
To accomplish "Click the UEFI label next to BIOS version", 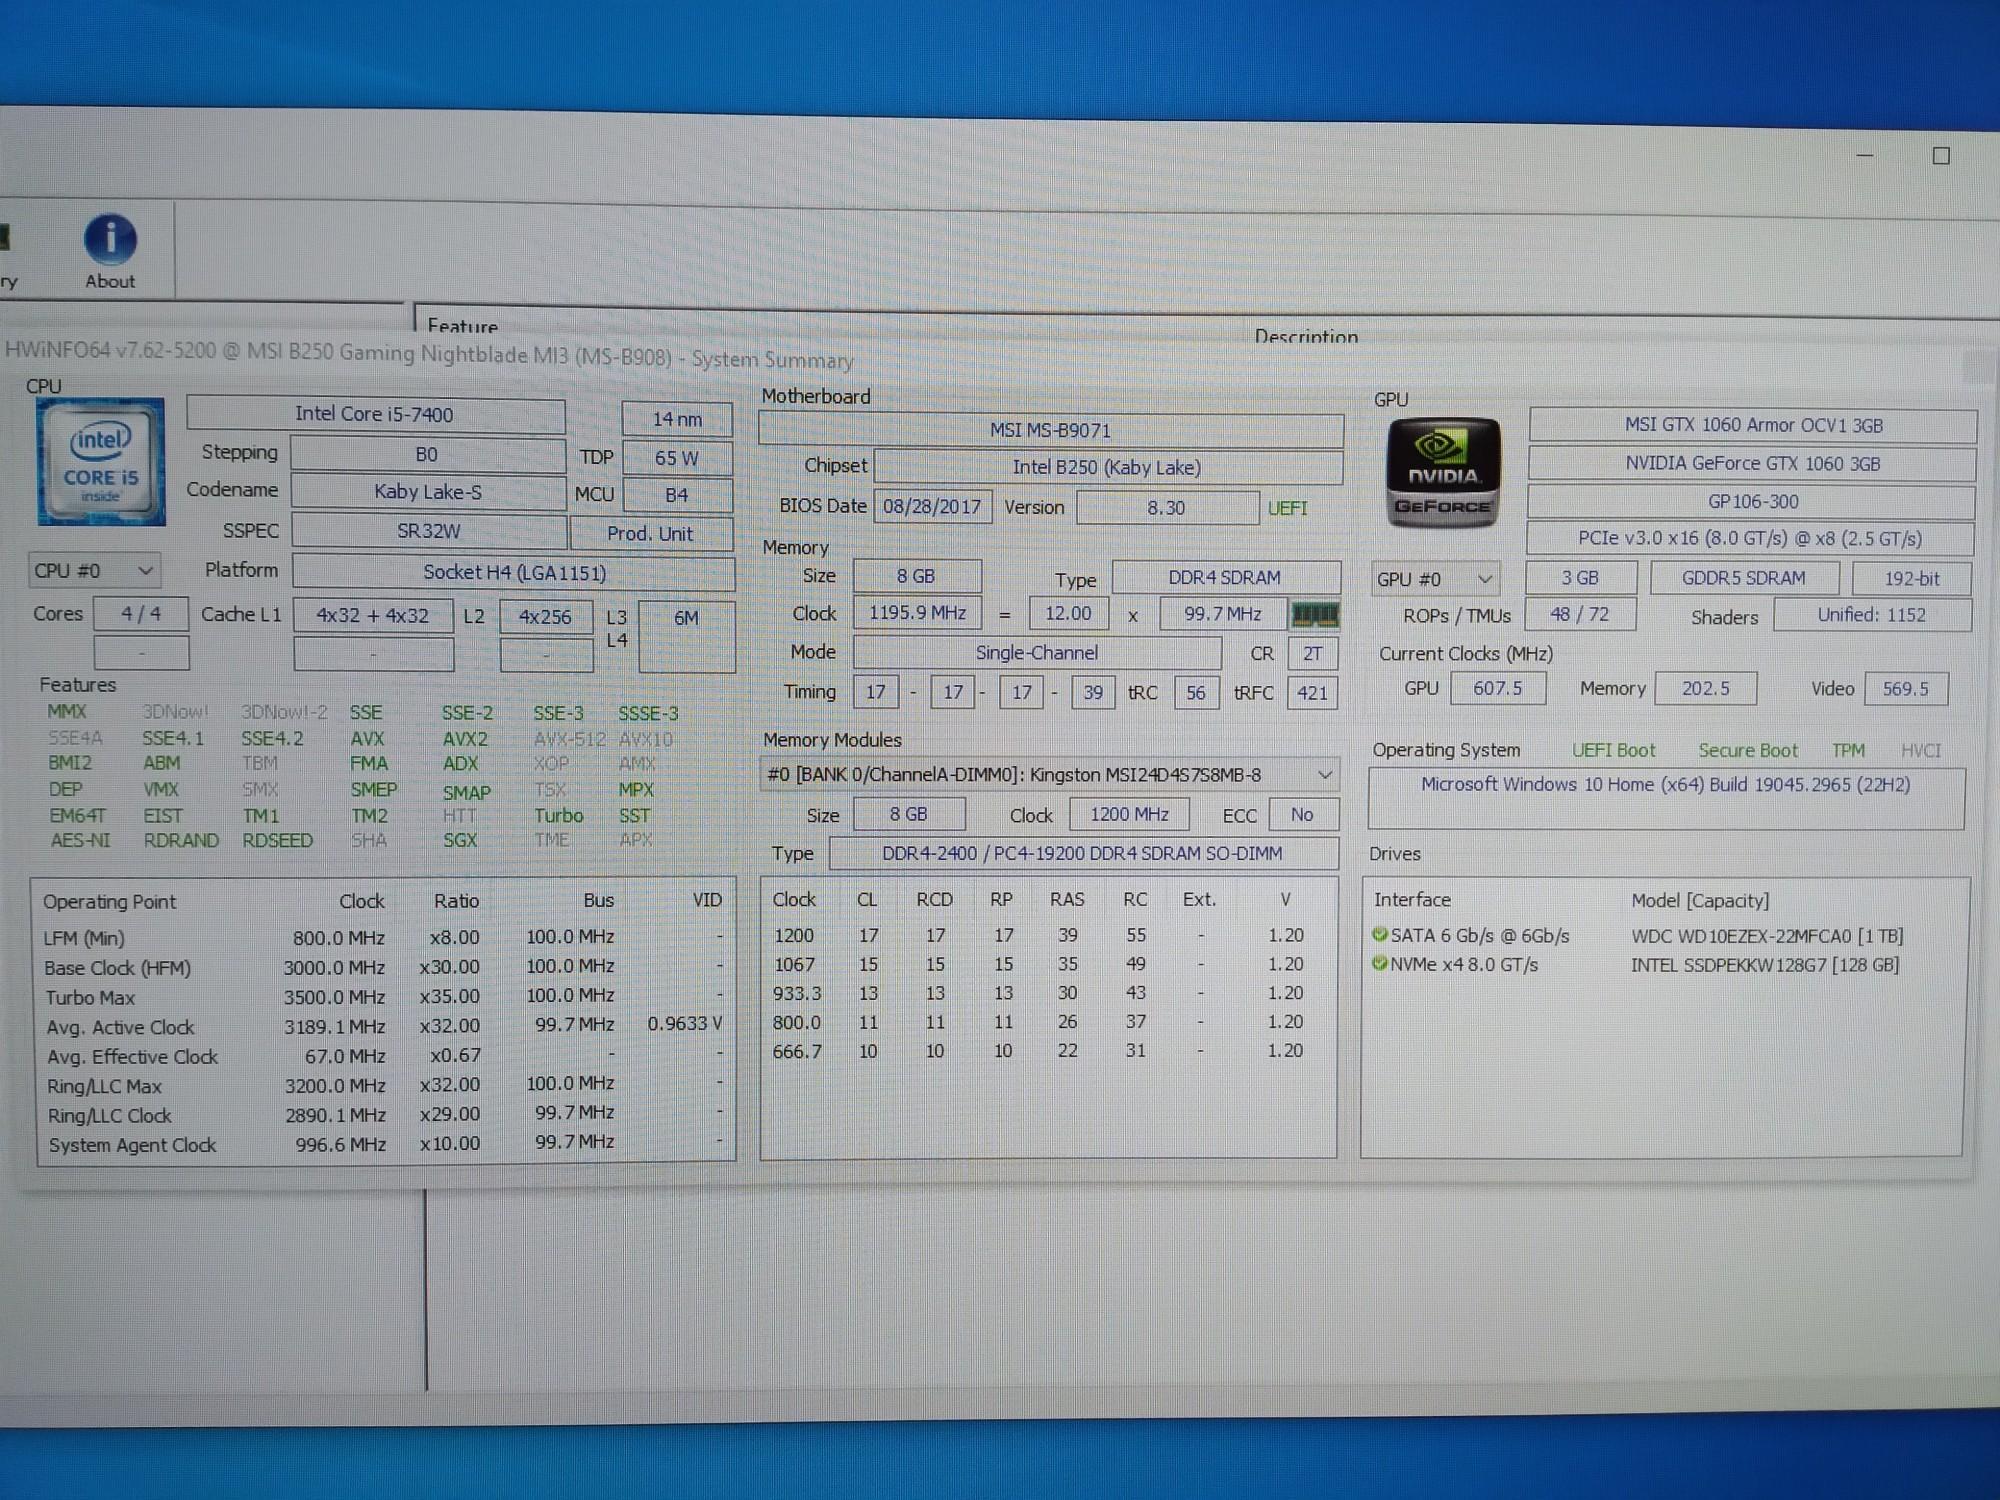I will (x=1287, y=508).
